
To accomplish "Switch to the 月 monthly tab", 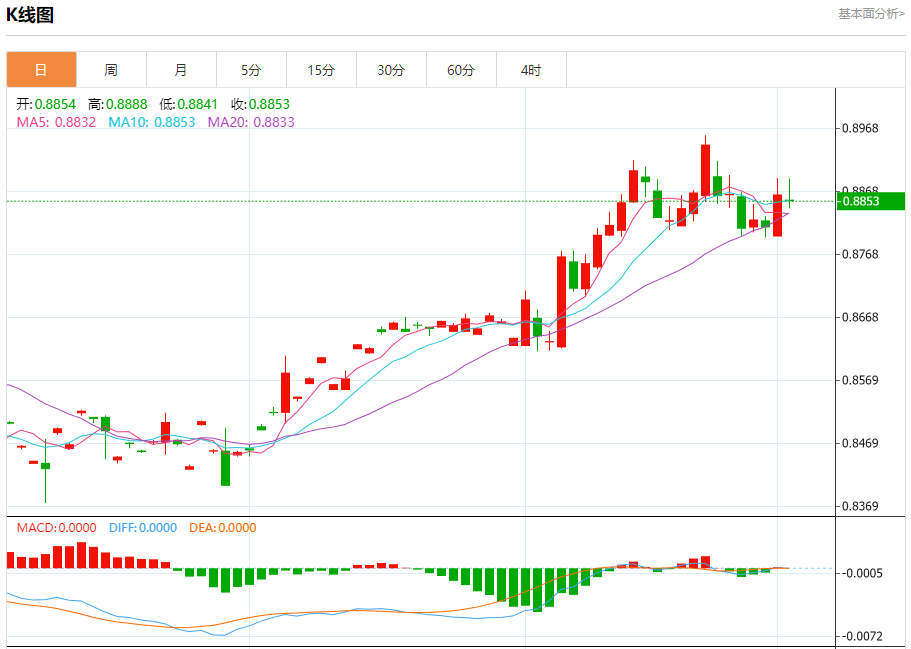I will (181, 70).
